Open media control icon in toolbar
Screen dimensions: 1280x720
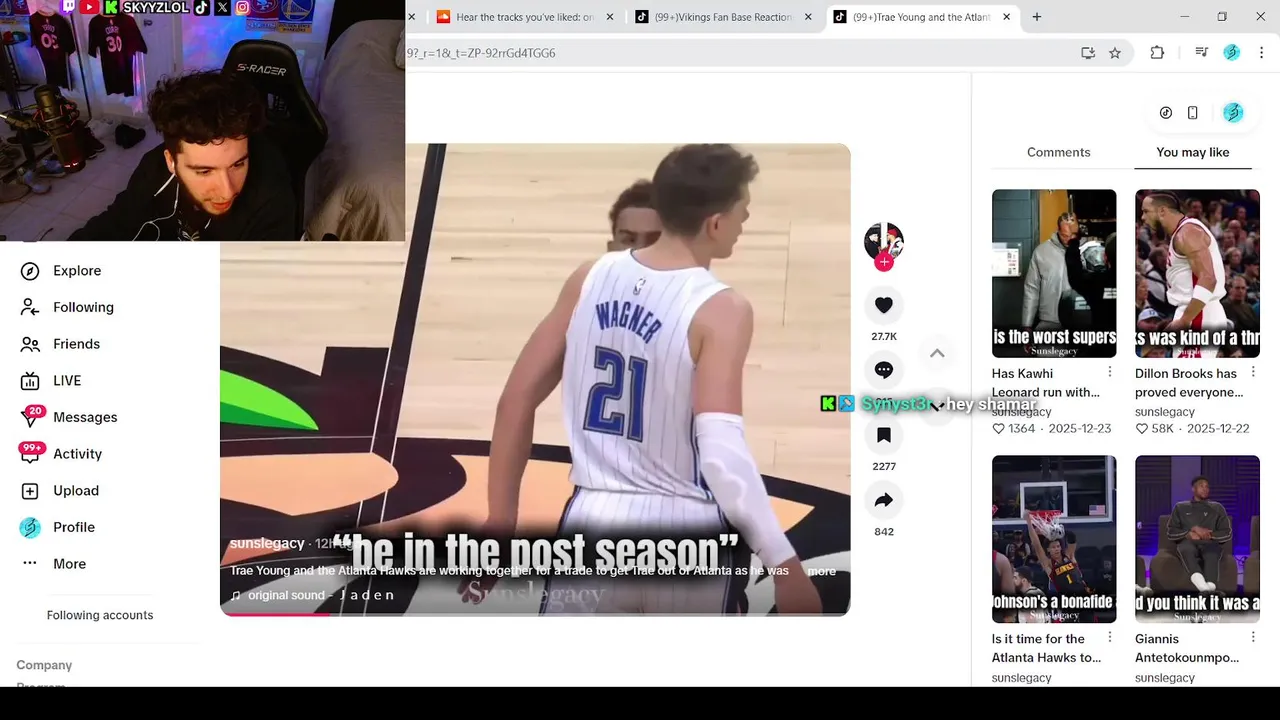[1201, 53]
